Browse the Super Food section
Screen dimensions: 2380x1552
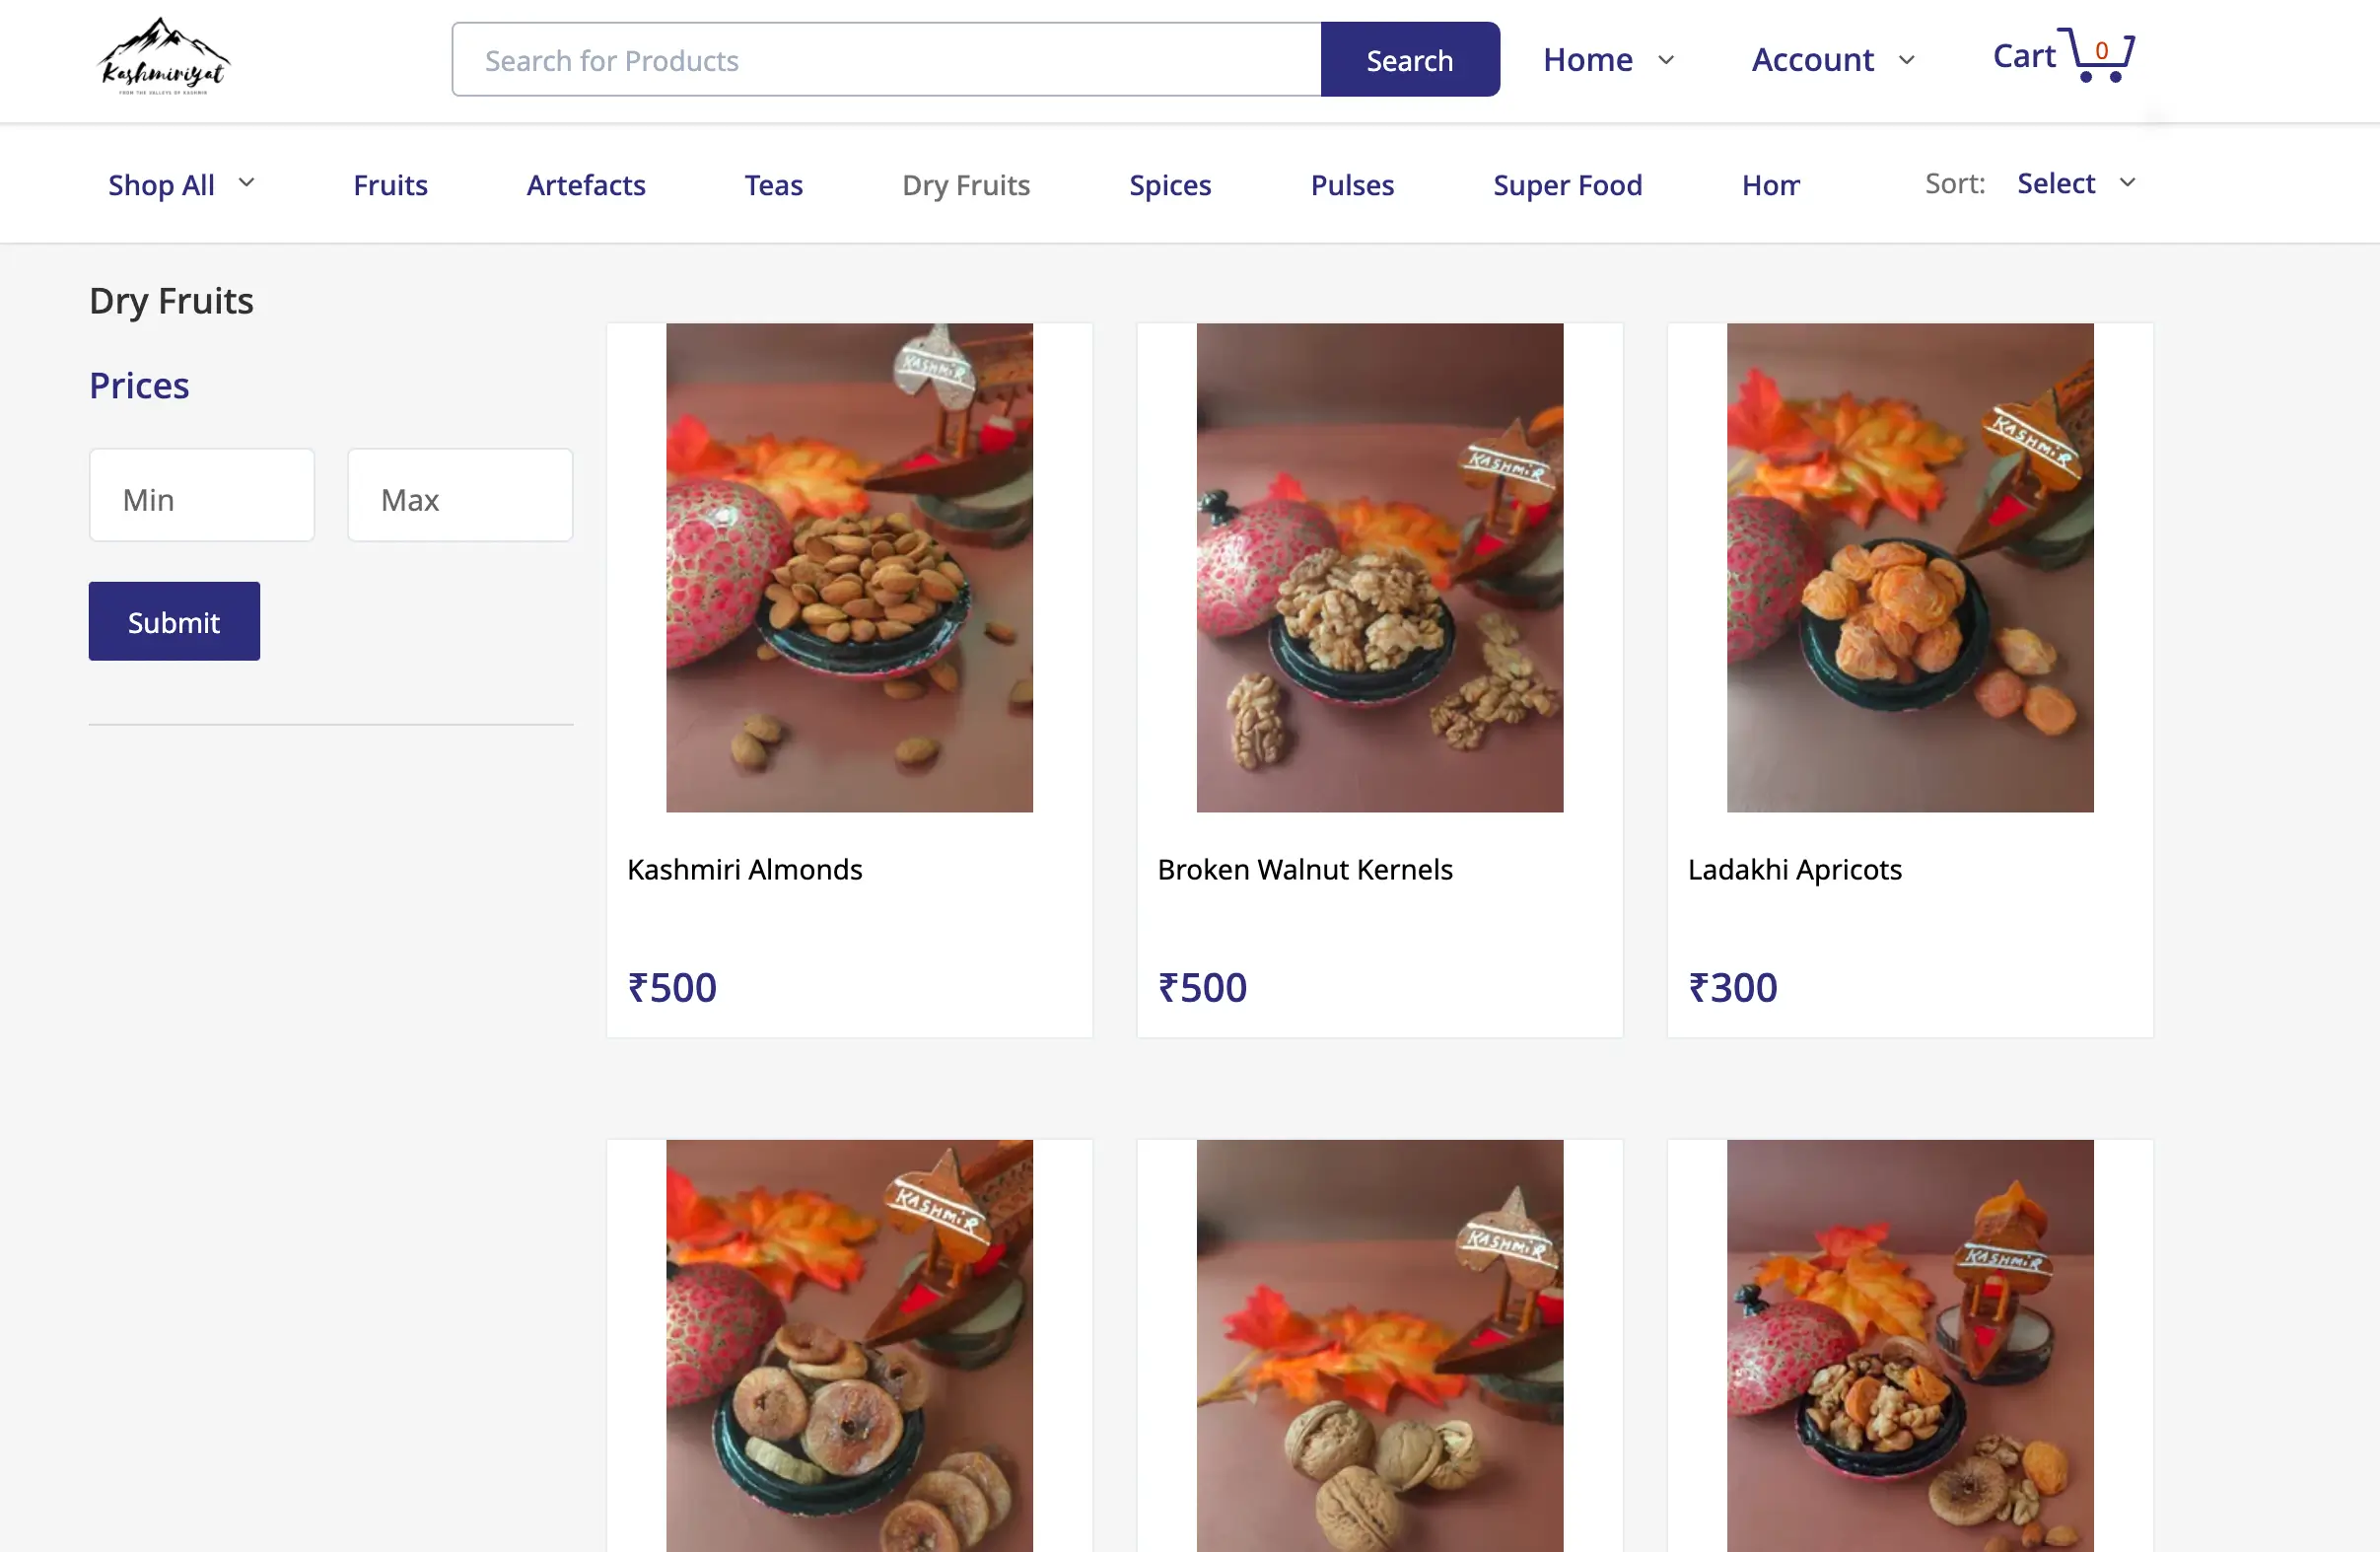pos(1567,185)
